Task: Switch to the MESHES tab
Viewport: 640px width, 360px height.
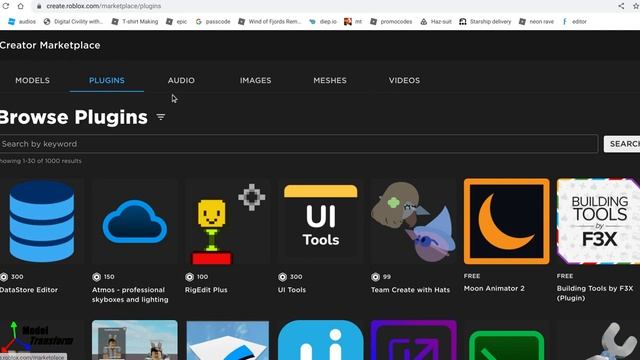Action: point(330,80)
